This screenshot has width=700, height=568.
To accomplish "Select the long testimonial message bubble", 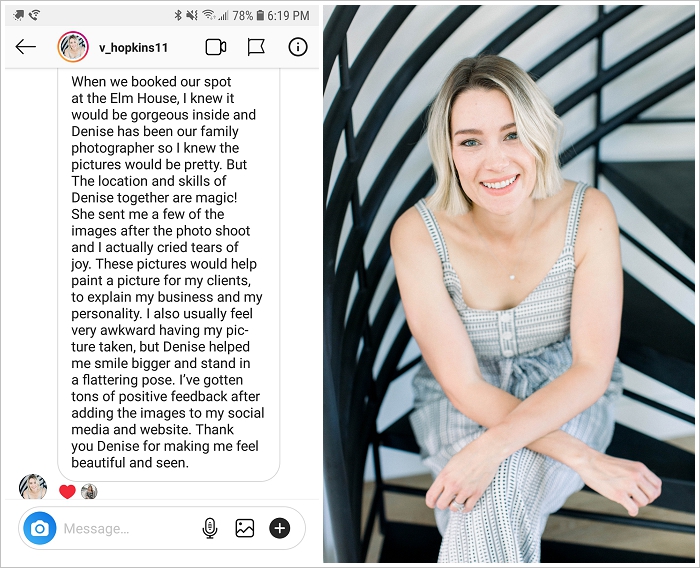I will (x=168, y=275).
